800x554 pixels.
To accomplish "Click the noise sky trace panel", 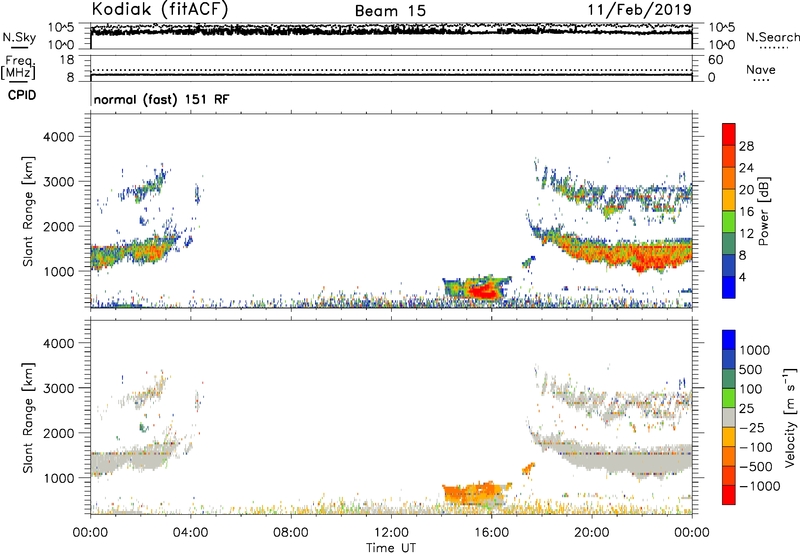I will 391,36.
